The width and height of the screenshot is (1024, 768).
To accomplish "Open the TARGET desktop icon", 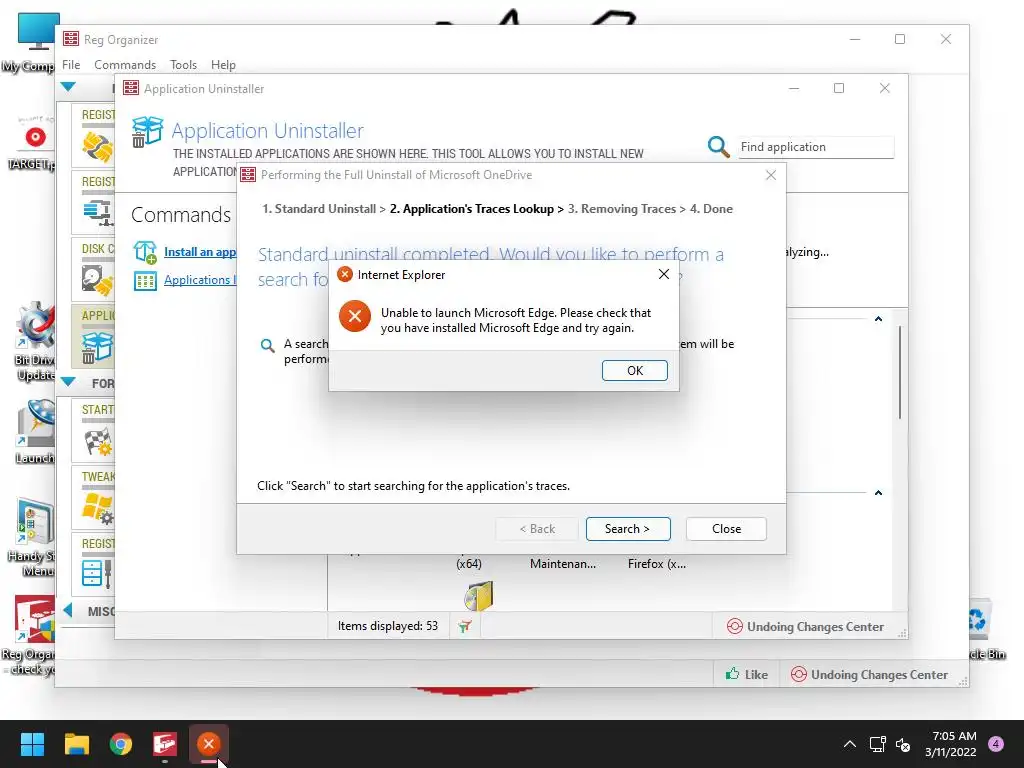I will click(x=33, y=144).
